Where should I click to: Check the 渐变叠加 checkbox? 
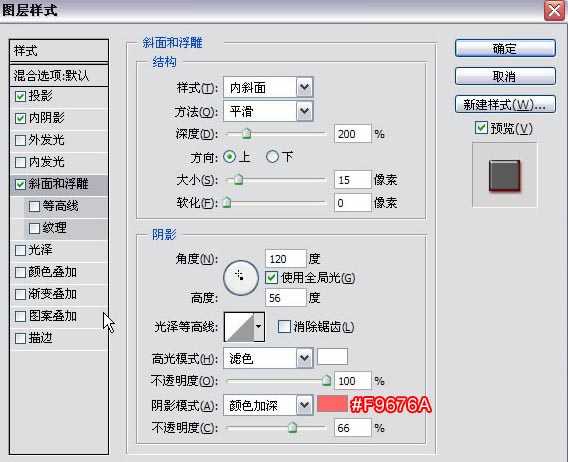[x=20, y=294]
